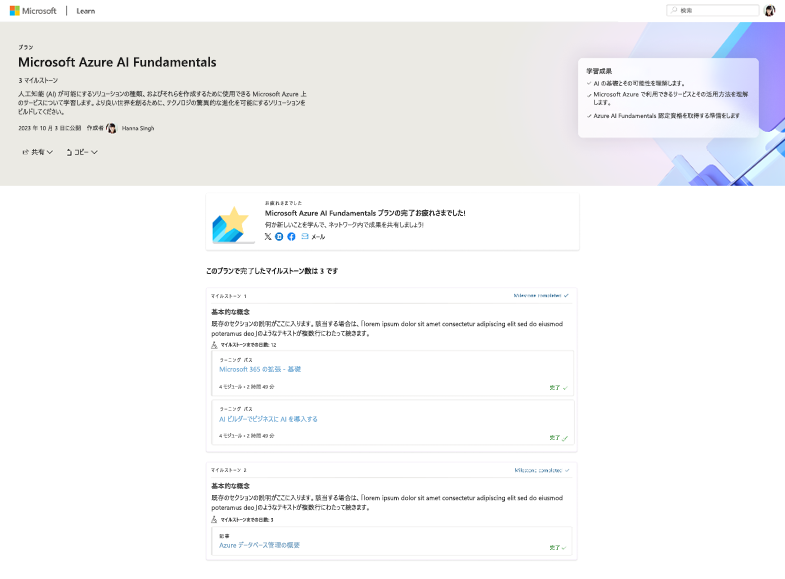Click 完了 checkmark for Microsoft 365 の拡張
The width and height of the screenshot is (785, 579).
[x=558, y=388]
